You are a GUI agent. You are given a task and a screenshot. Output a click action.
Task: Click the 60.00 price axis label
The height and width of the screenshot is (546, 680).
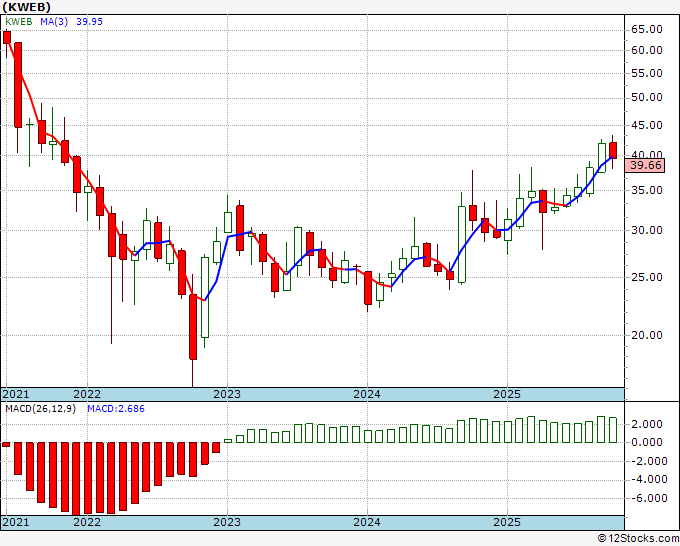coord(647,50)
